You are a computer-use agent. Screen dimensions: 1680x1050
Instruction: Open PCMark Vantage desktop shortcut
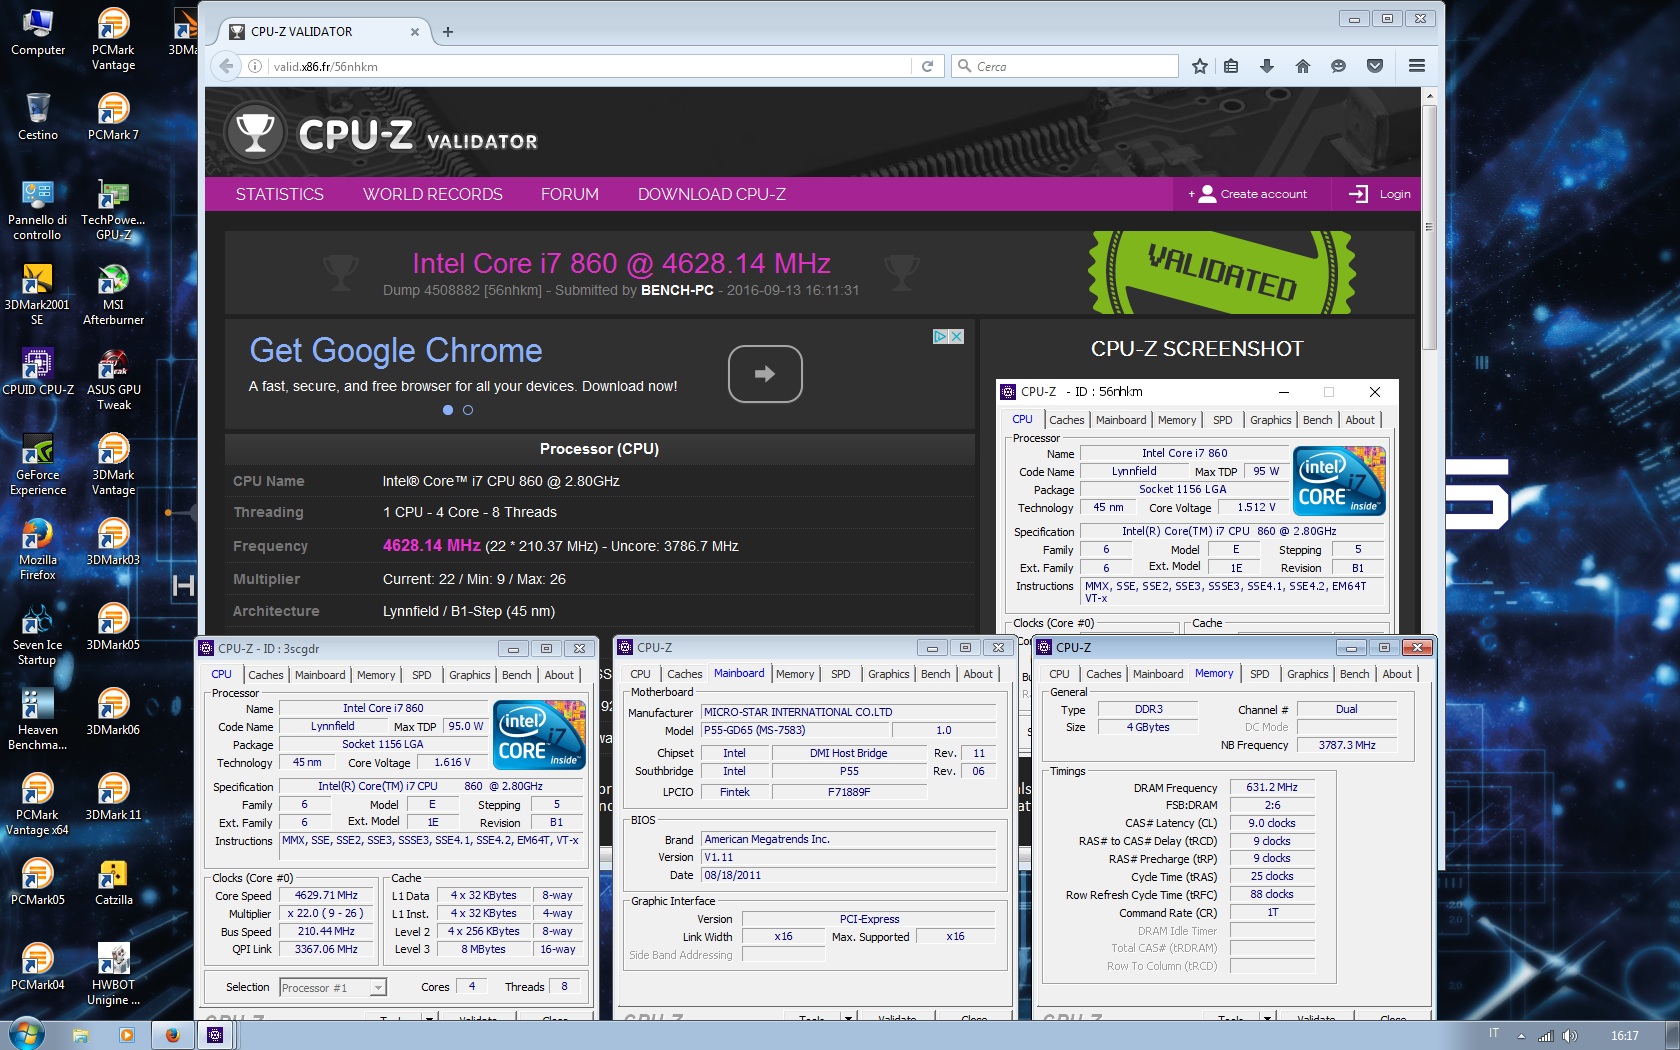coord(113,39)
